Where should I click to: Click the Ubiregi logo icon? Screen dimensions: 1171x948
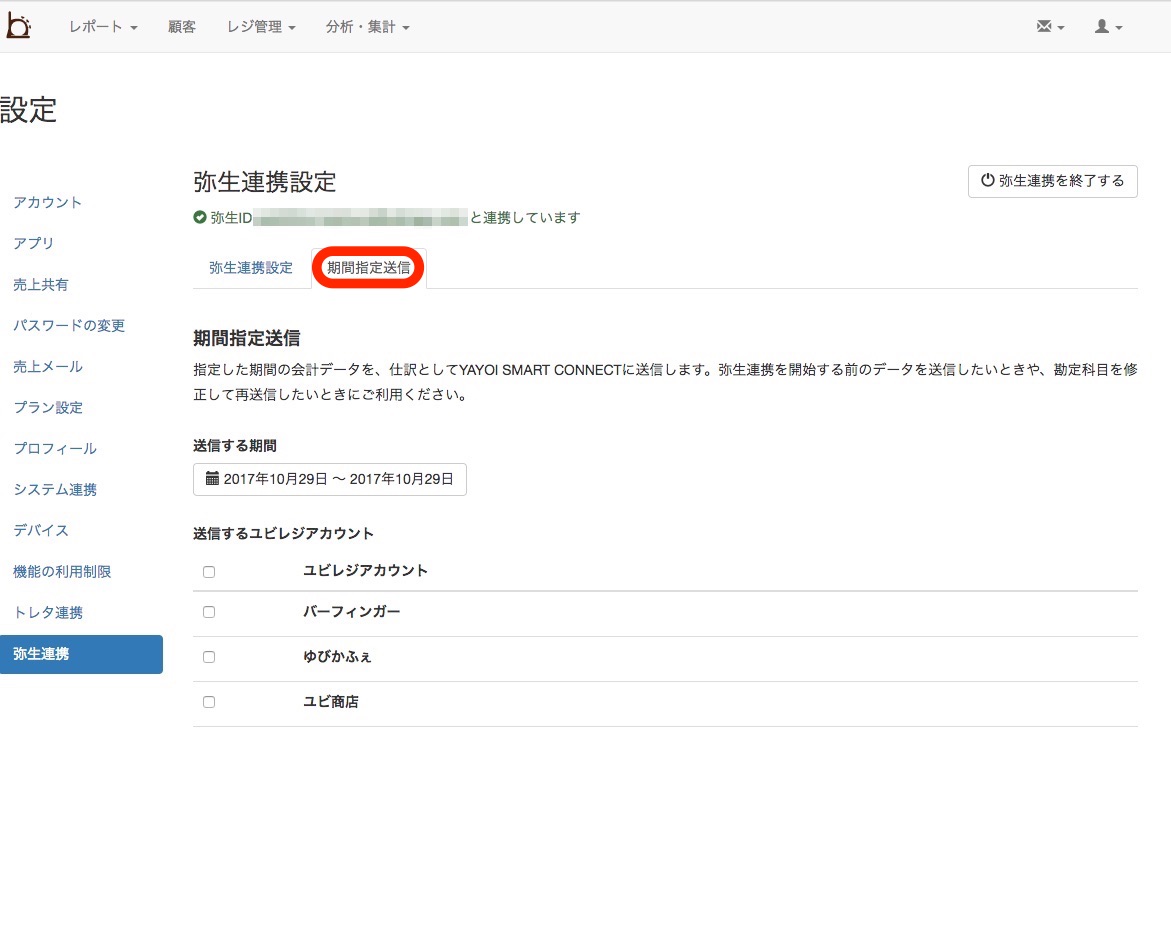pos(18,26)
